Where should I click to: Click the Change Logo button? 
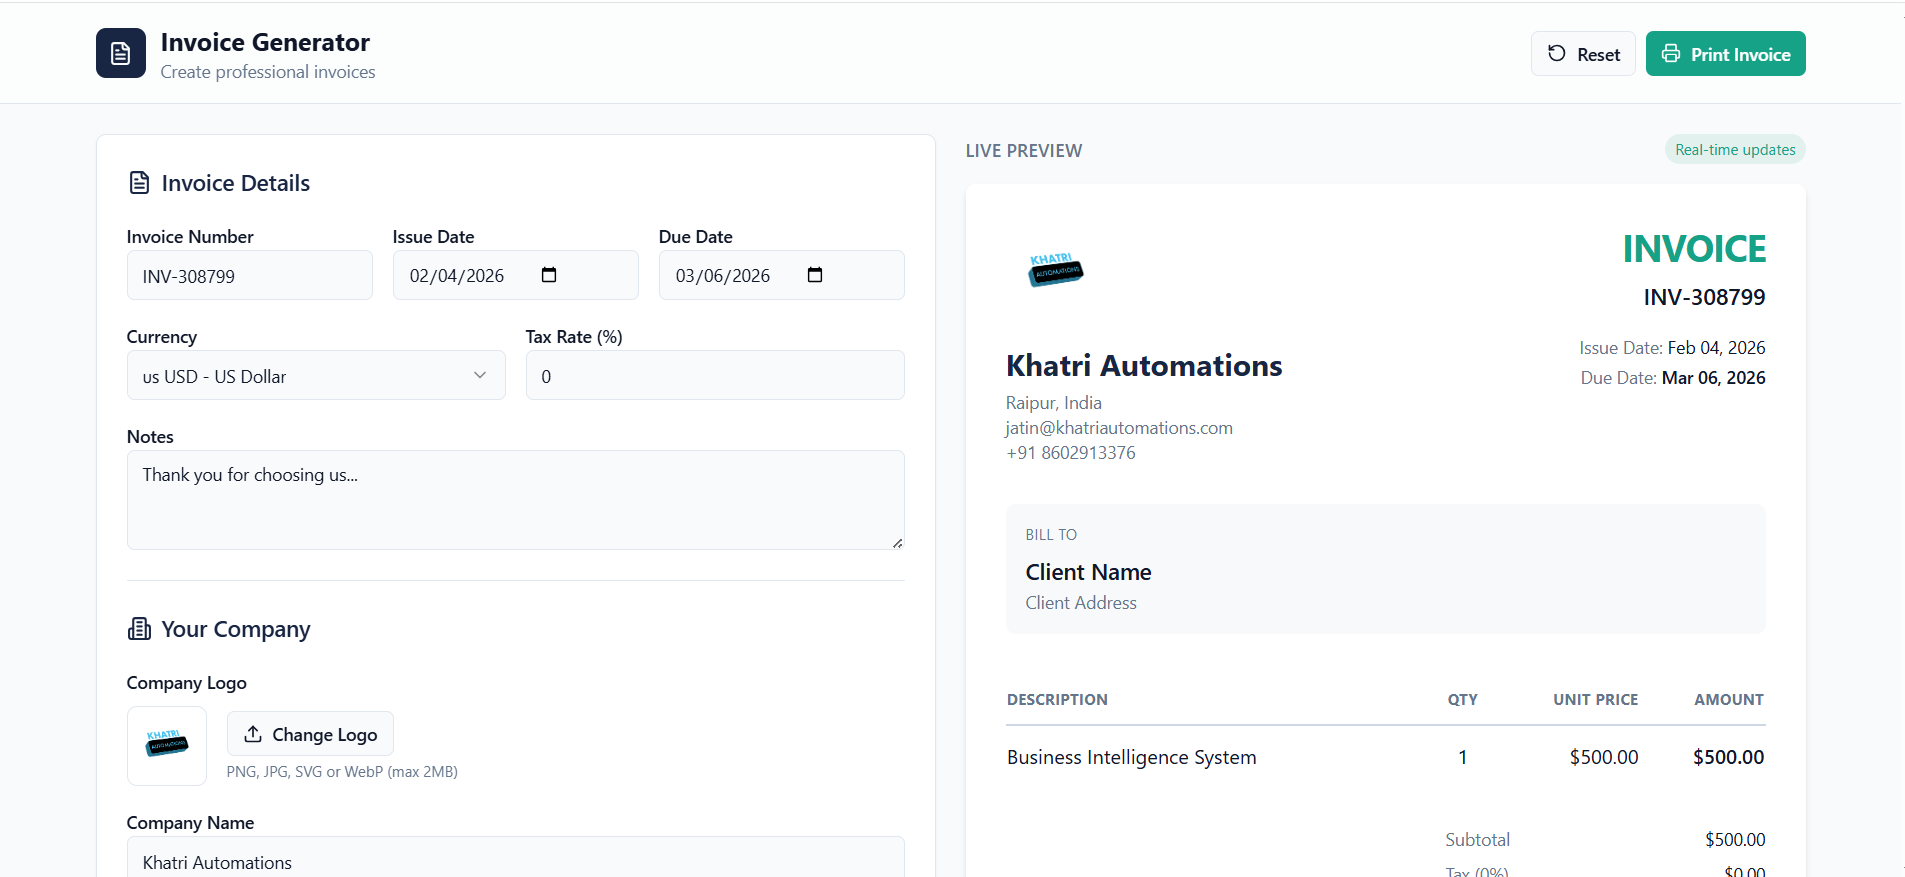(x=310, y=734)
